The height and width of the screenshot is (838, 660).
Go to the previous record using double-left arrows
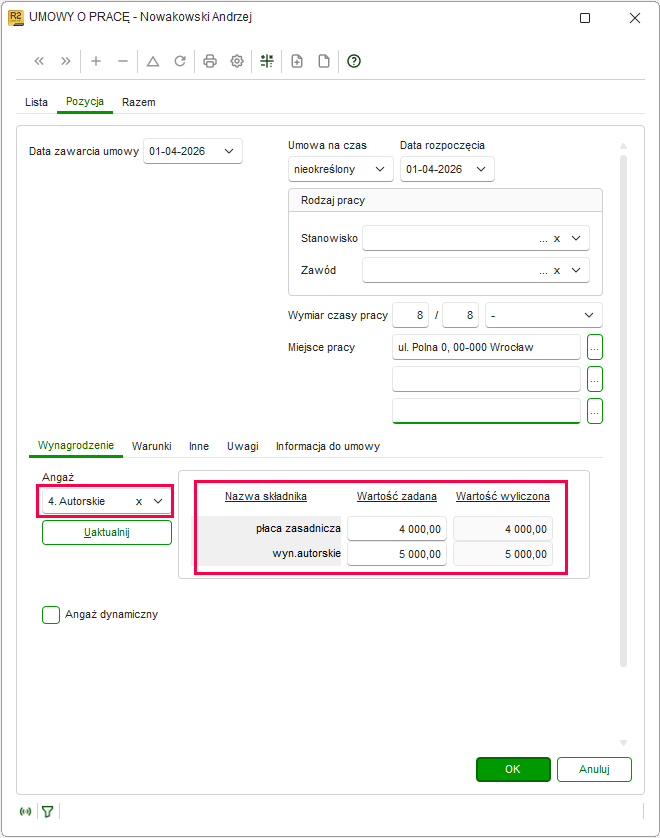pyautogui.click(x=39, y=61)
